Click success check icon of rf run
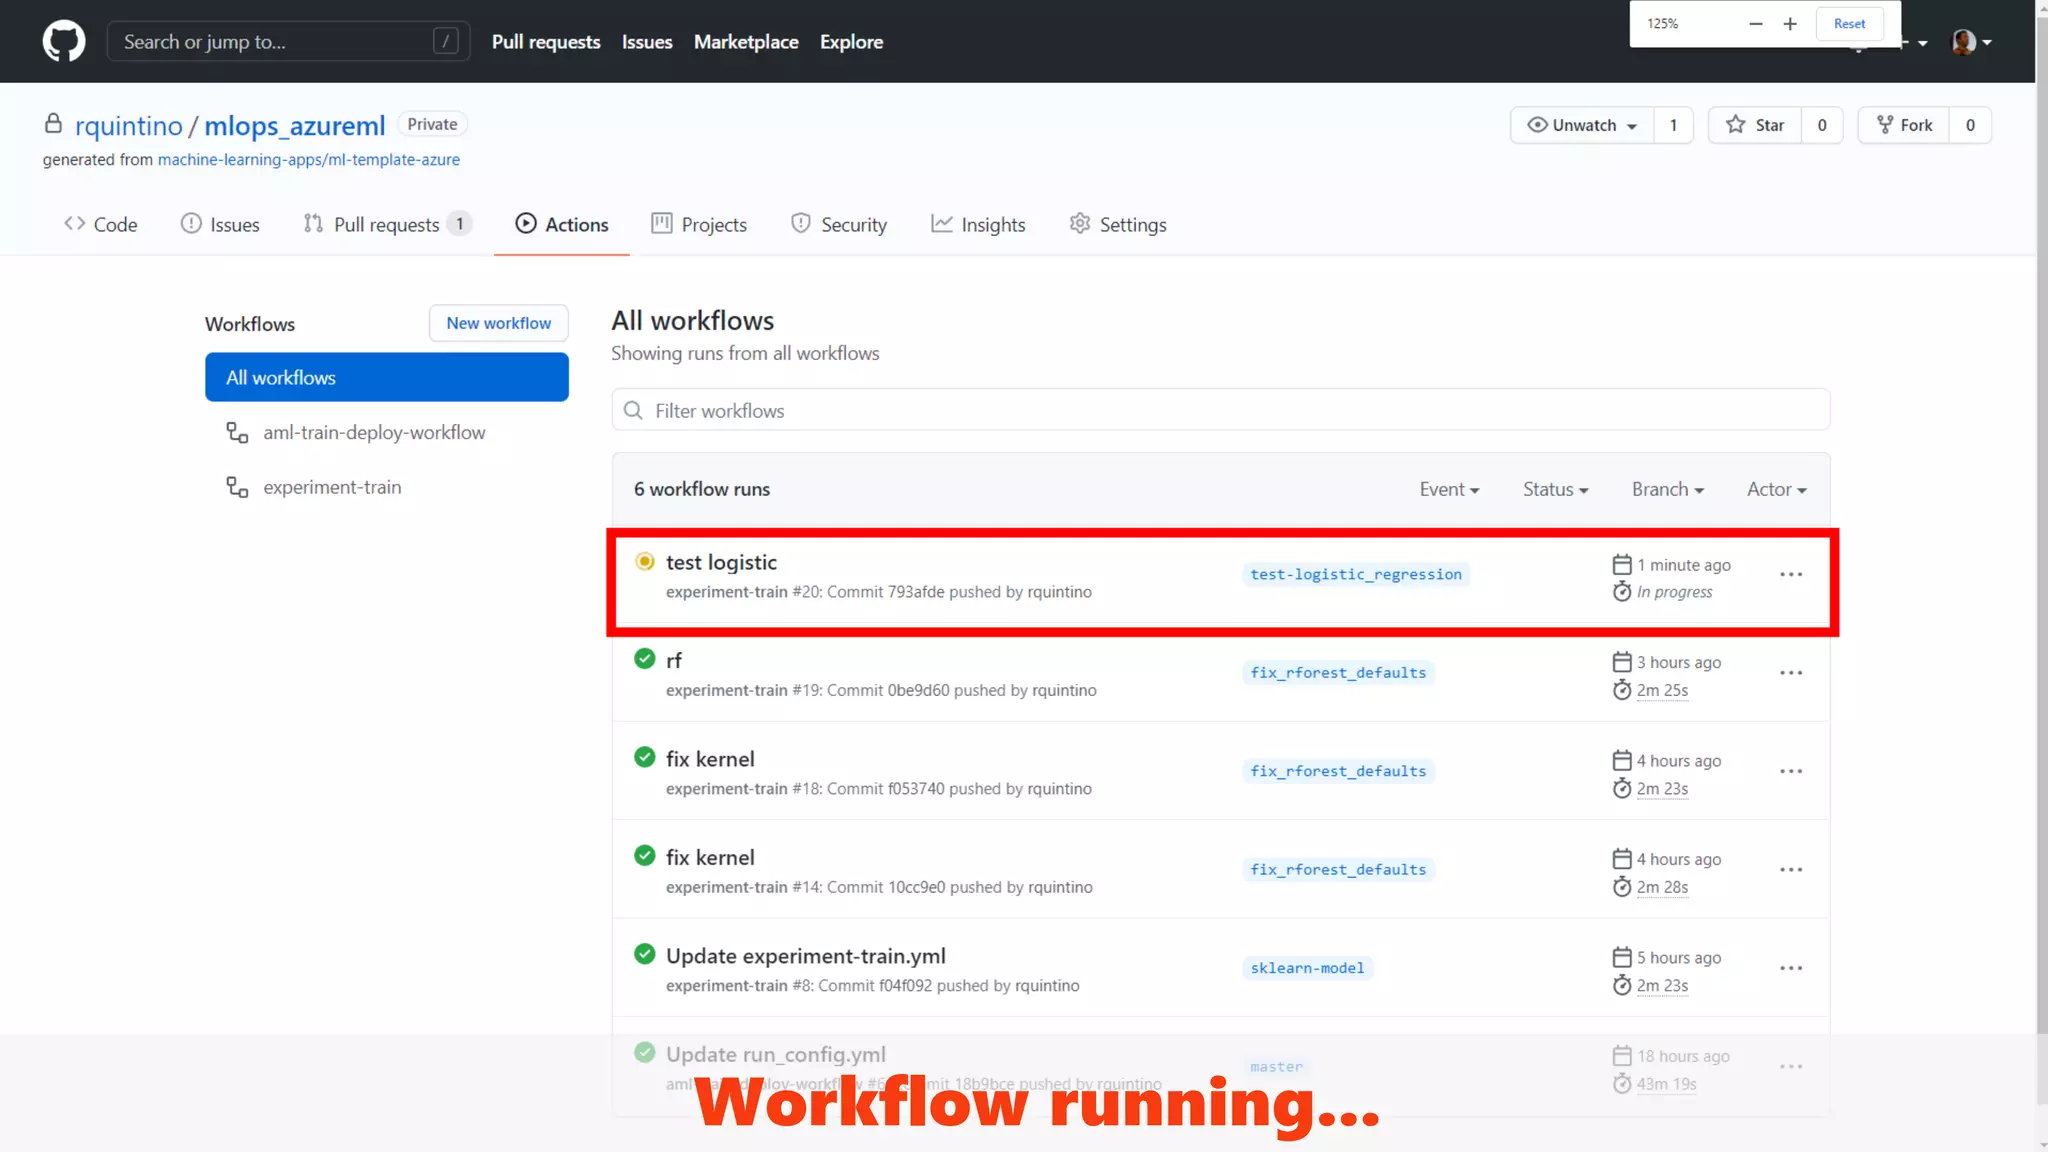This screenshot has height=1152, width=2048. click(645, 659)
